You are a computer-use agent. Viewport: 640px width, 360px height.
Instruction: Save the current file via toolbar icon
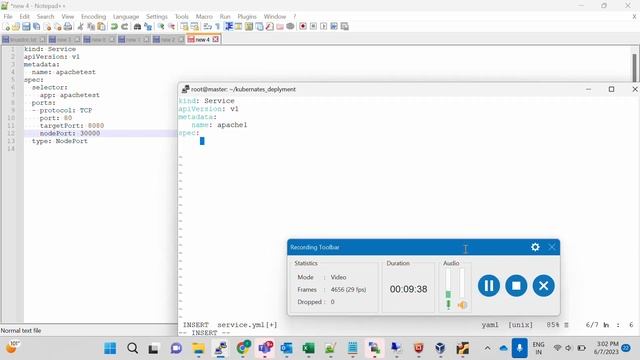click(x=26, y=27)
